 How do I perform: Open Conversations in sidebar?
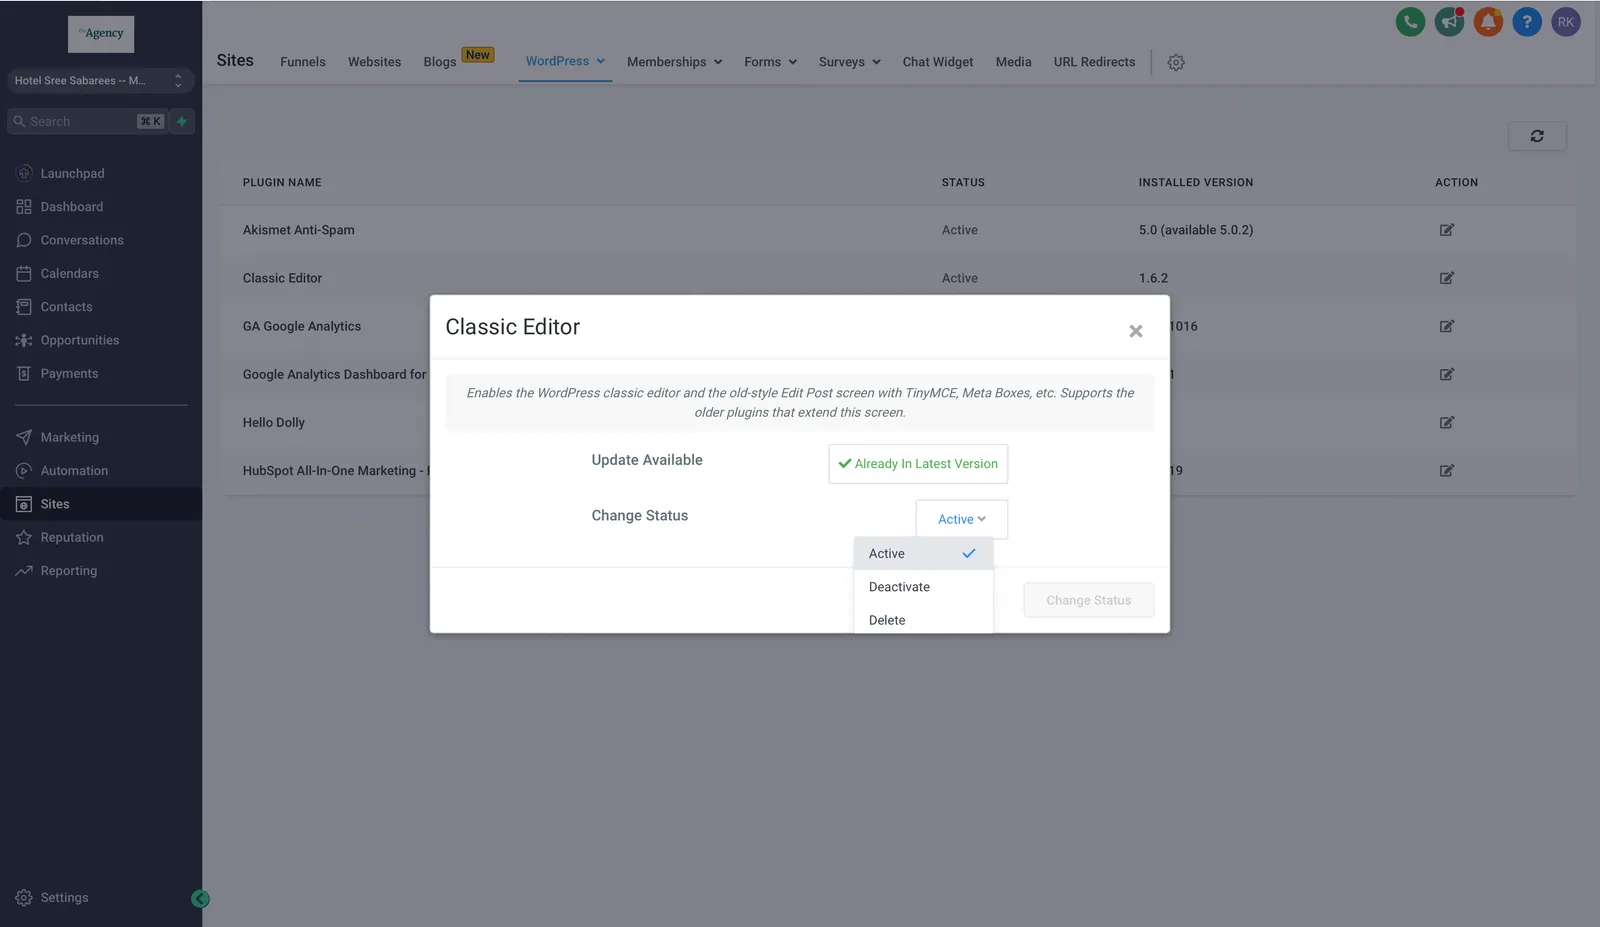[x=82, y=240]
